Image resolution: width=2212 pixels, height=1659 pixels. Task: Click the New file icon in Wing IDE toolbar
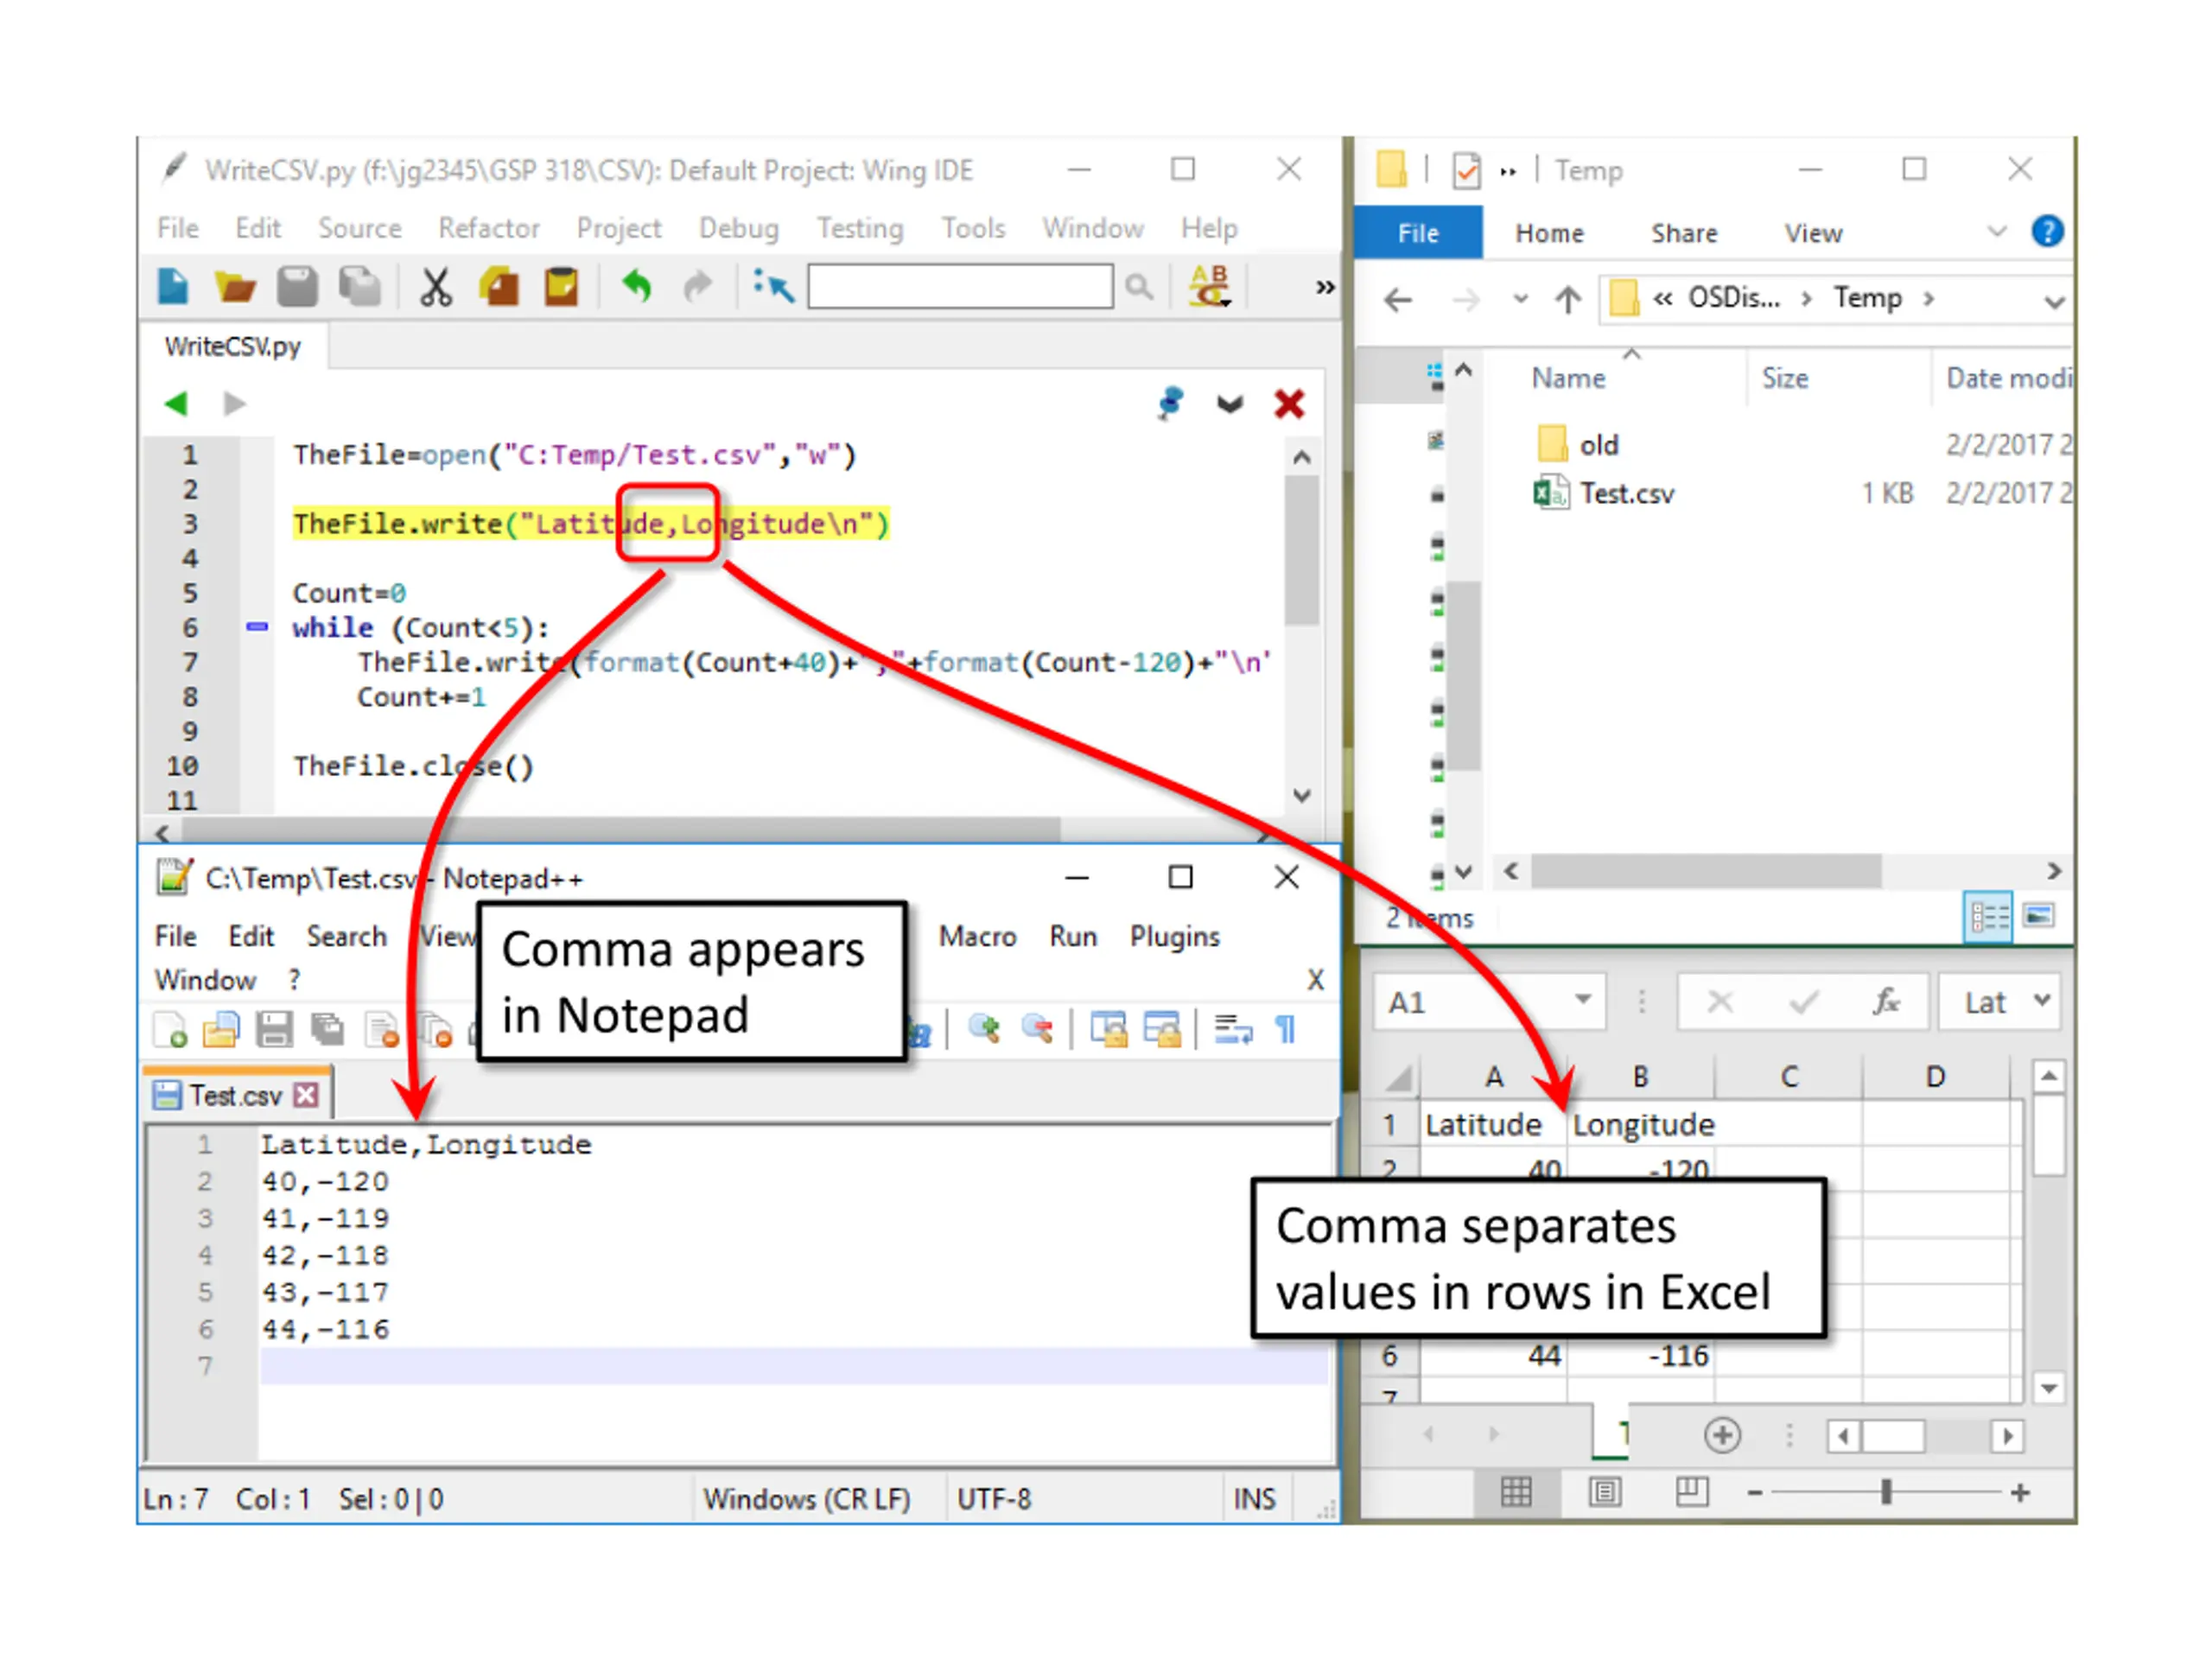click(x=173, y=287)
